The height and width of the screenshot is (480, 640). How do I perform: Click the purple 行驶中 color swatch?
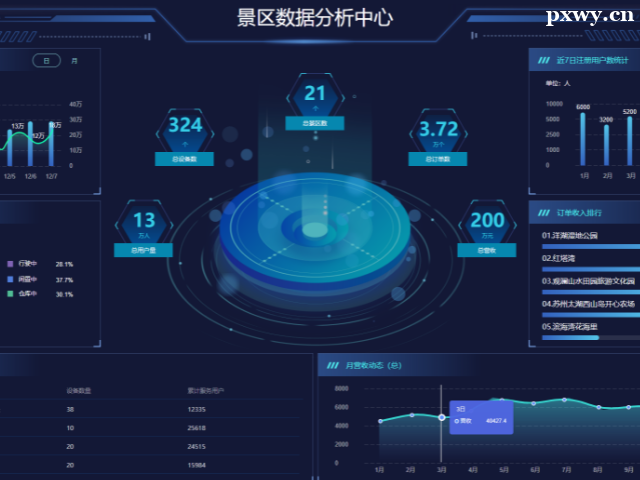[9, 264]
